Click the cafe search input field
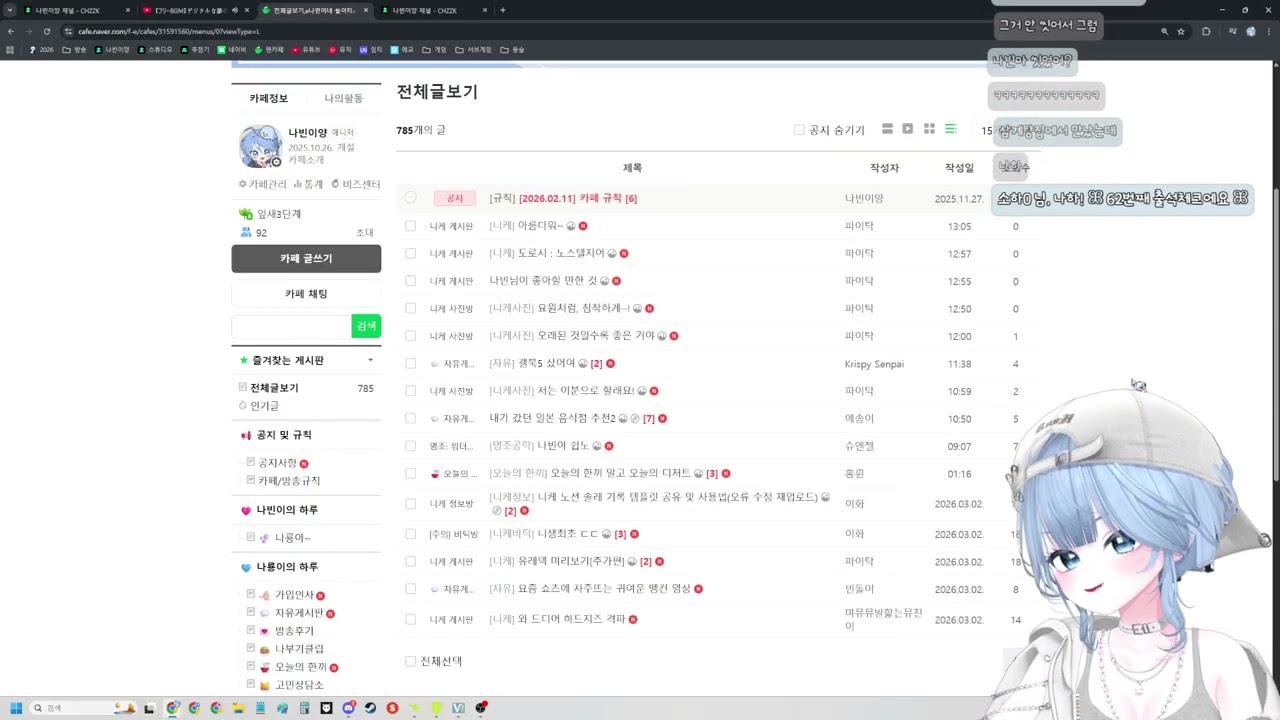The height and width of the screenshot is (720, 1280). (x=291, y=326)
